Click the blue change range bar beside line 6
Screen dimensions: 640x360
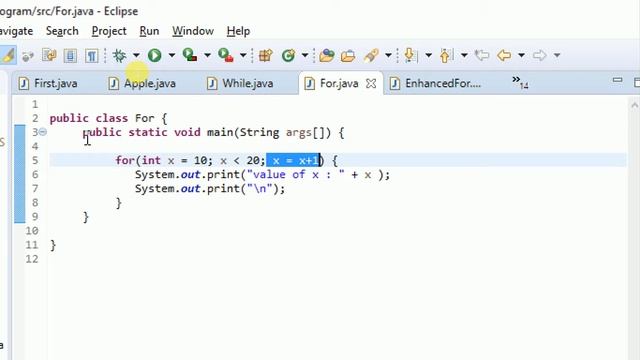pyautogui.click(x=20, y=174)
